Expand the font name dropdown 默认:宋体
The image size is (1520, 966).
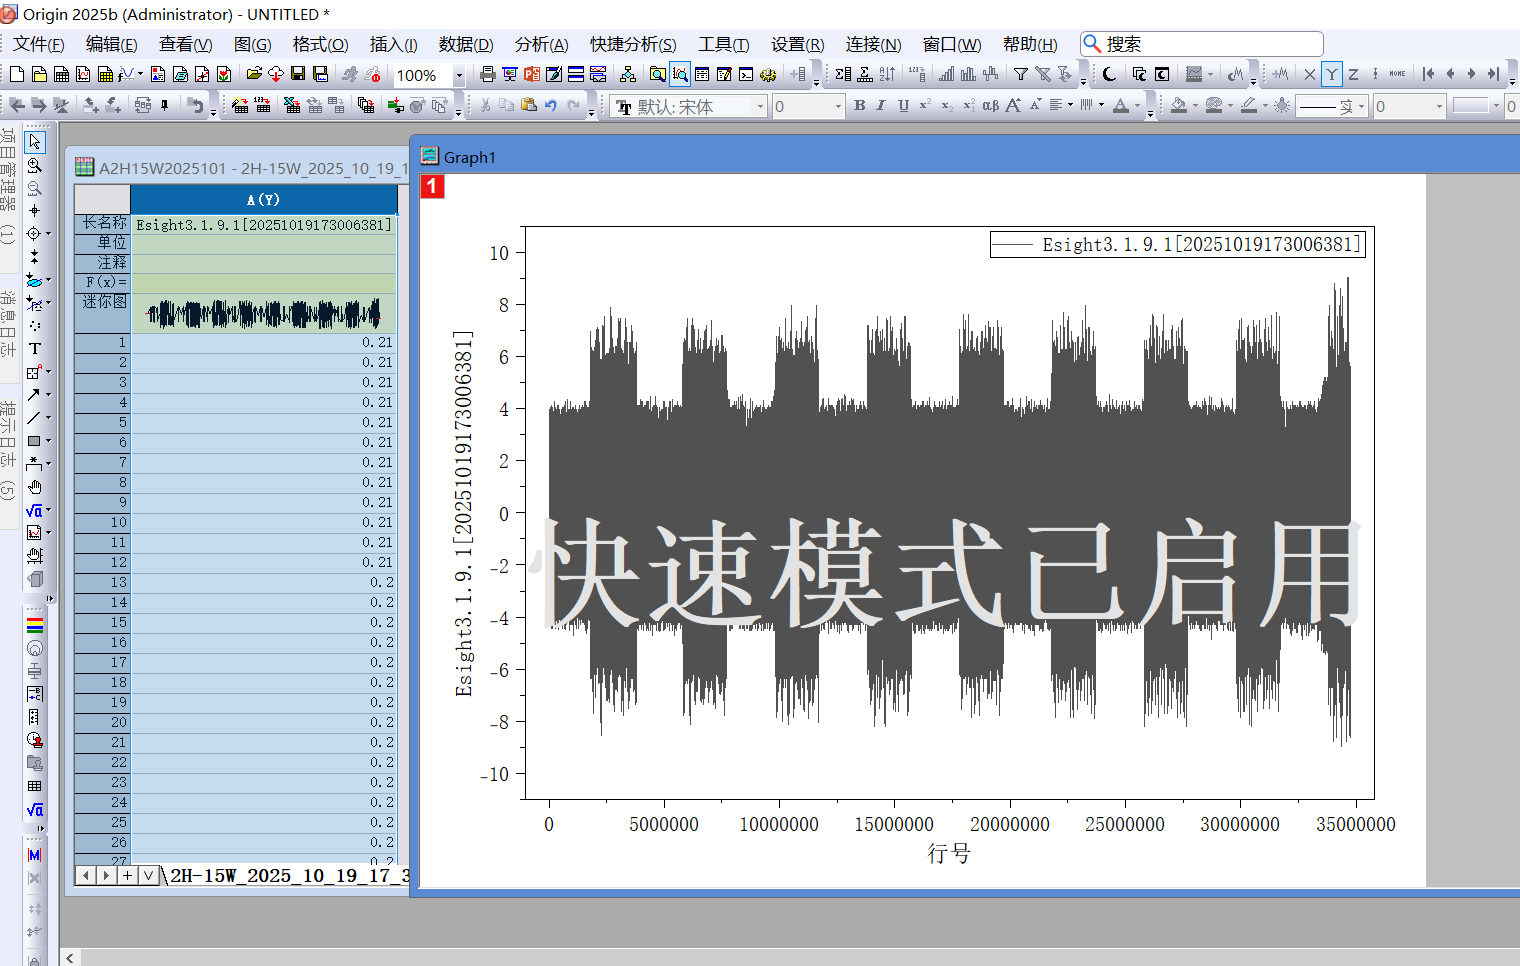pyautogui.click(x=760, y=106)
